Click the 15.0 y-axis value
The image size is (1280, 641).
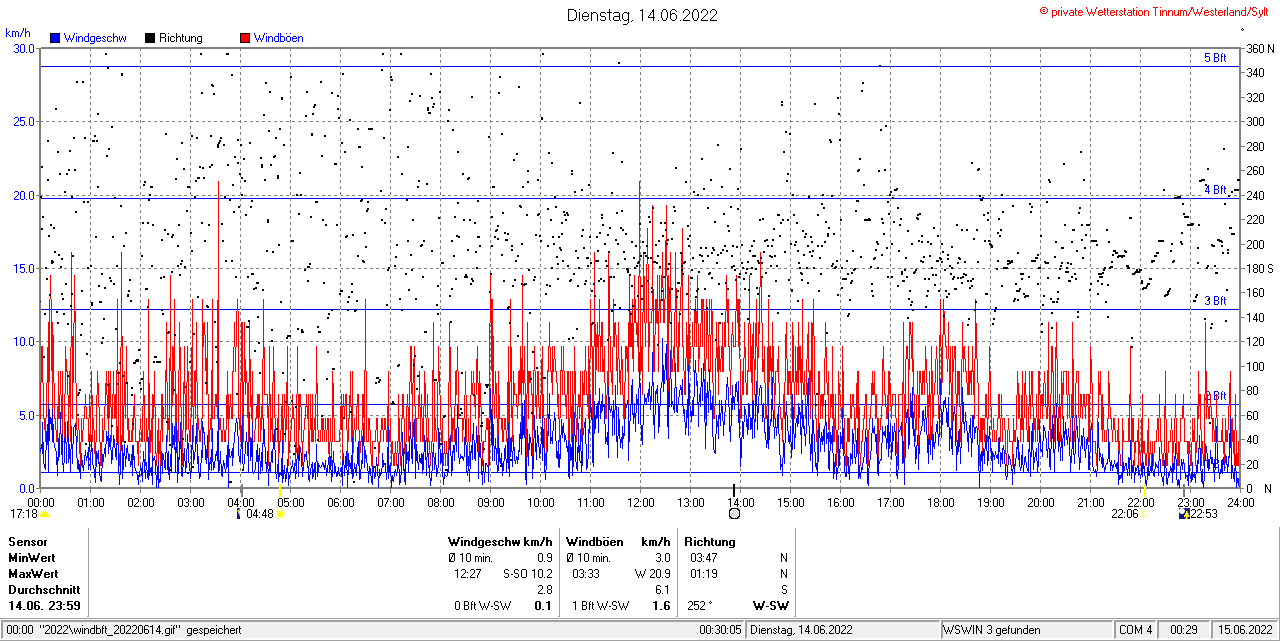pyautogui.click(x=23, y=268)
